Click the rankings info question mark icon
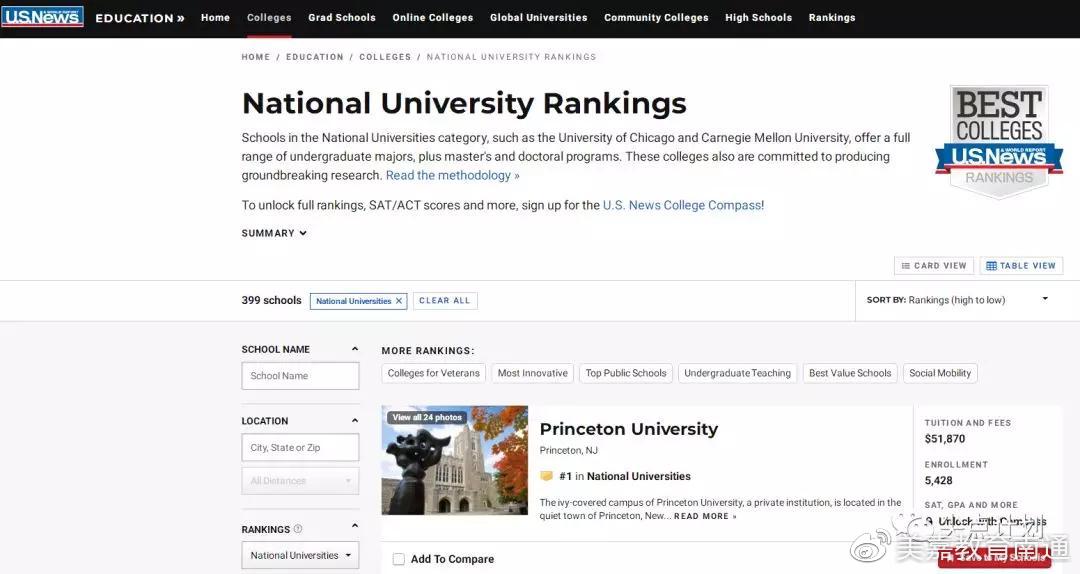The image size is (1080, 574). tap(298, 529)
